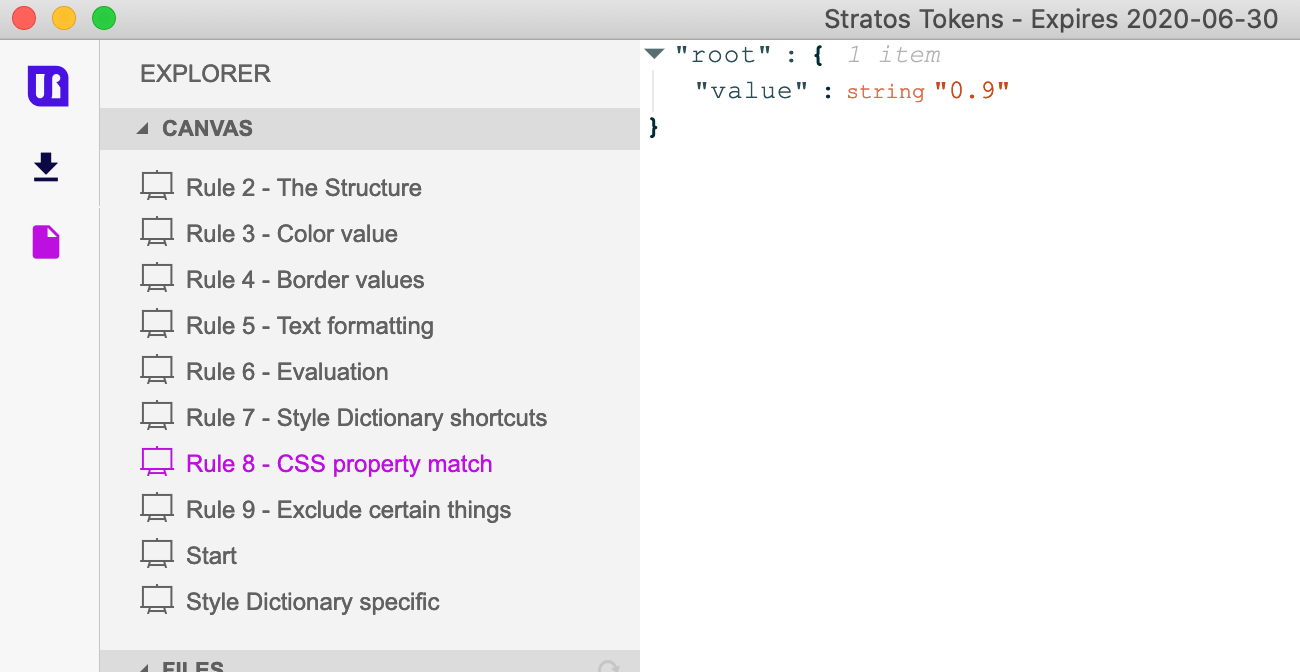The height and width of the screenshot is (672, 1300).
Task: Click the CANVAS section header label
Action: 207,129
